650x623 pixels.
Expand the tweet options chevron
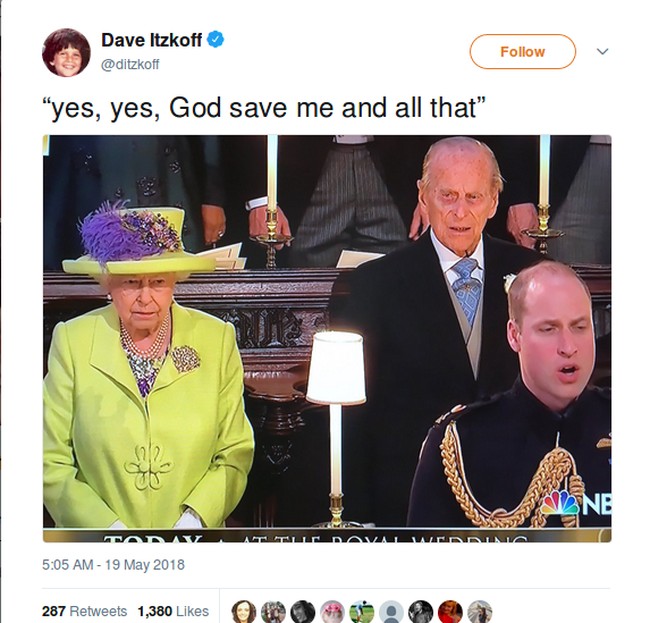[x=602, y=51]
